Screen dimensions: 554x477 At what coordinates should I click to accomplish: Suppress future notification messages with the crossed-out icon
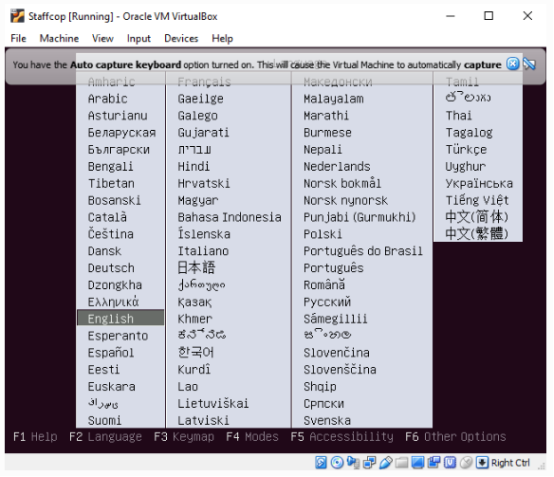tap(529, 64)
